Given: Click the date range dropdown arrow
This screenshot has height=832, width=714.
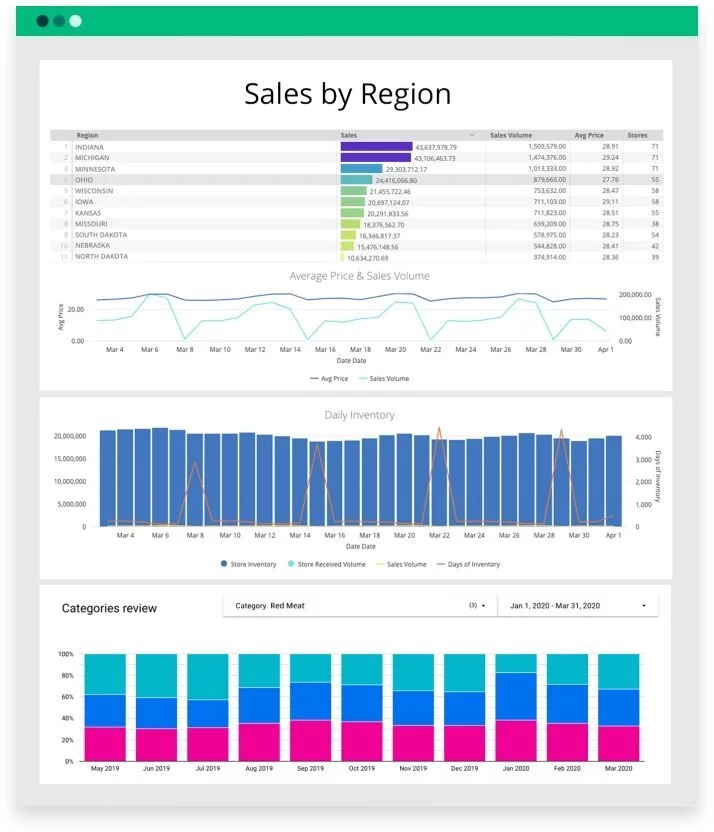Looking at the screenshot, I should point(643,606).
